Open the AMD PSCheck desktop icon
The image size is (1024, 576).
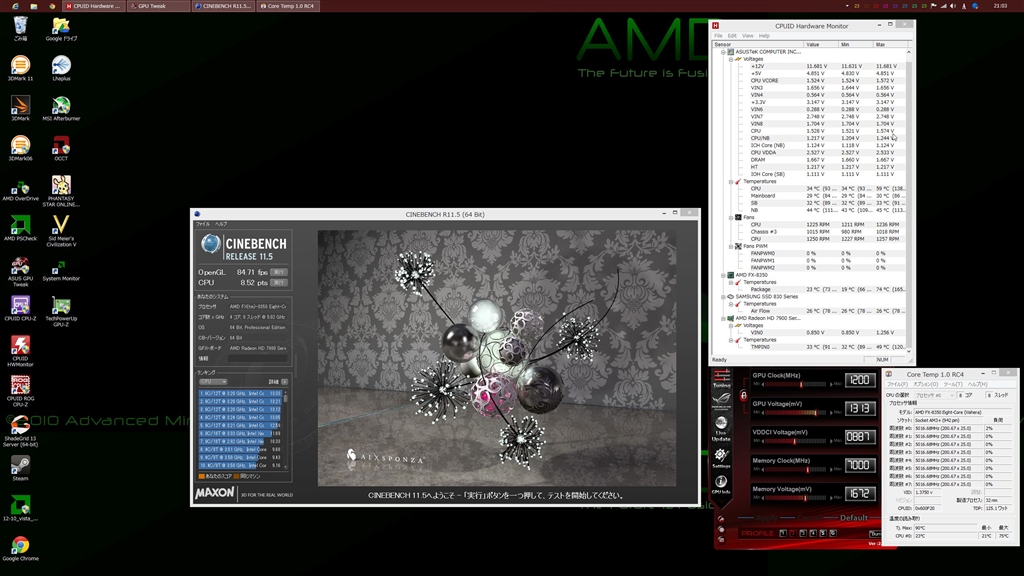click(20, 228)
